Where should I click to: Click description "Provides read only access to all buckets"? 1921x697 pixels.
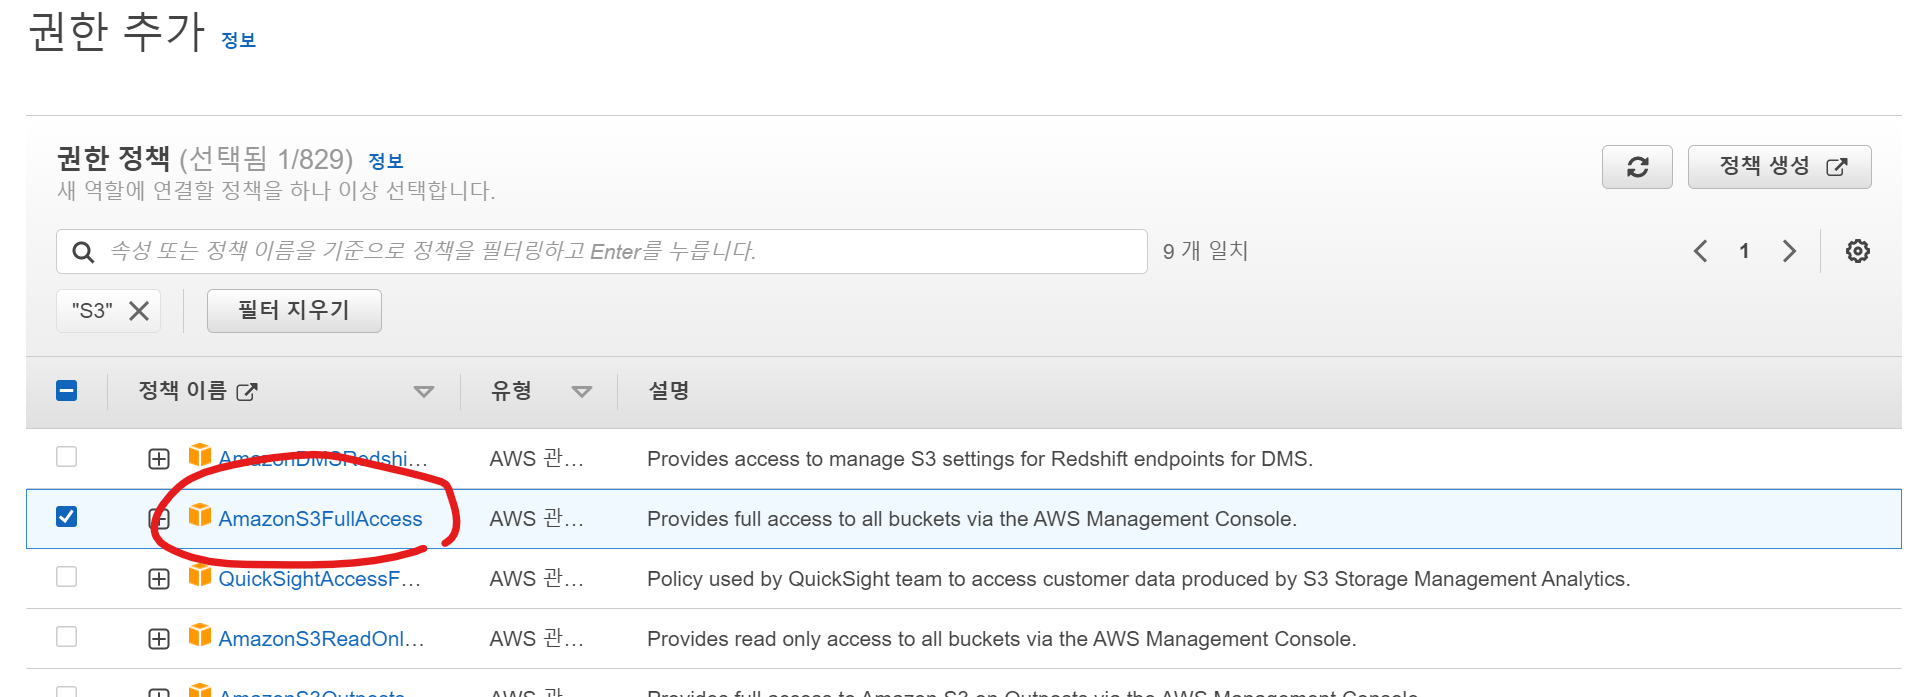pos(1002,639)
